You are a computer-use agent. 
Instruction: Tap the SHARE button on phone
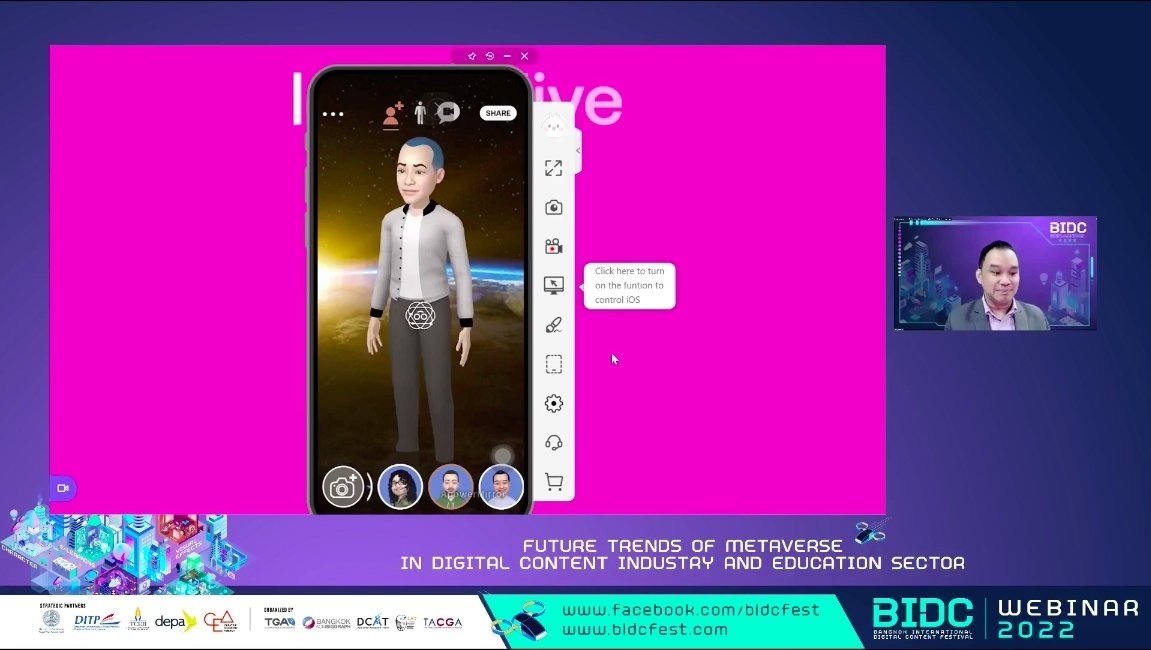tap(498, 113)
